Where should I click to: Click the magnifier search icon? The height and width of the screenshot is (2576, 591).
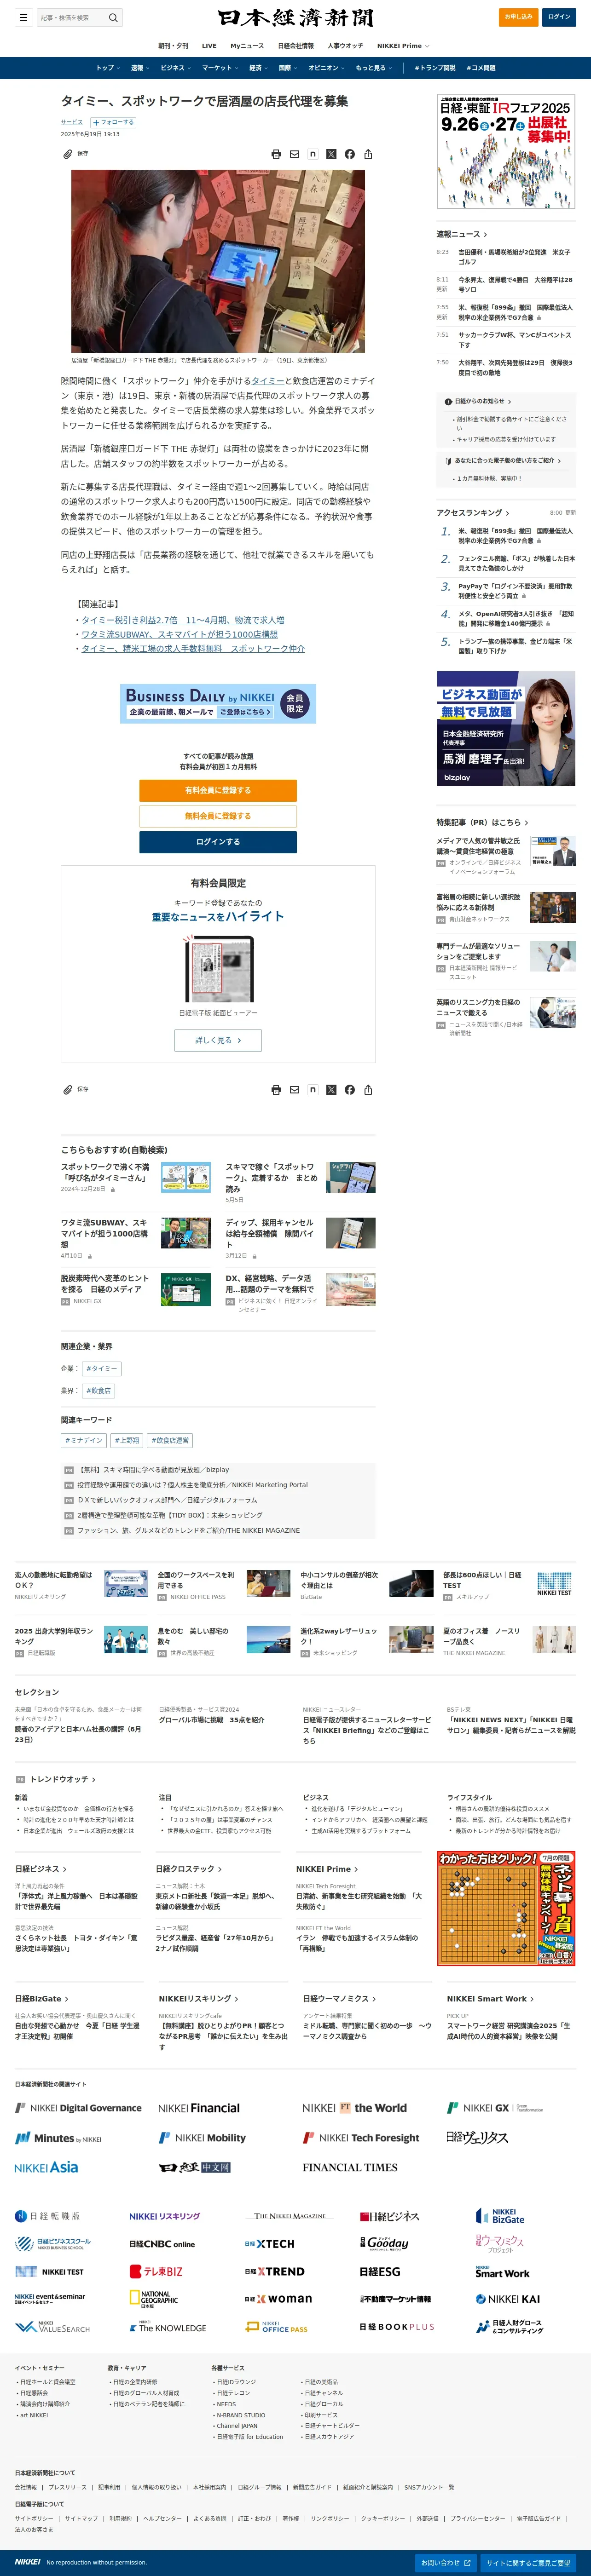point(113,17)
